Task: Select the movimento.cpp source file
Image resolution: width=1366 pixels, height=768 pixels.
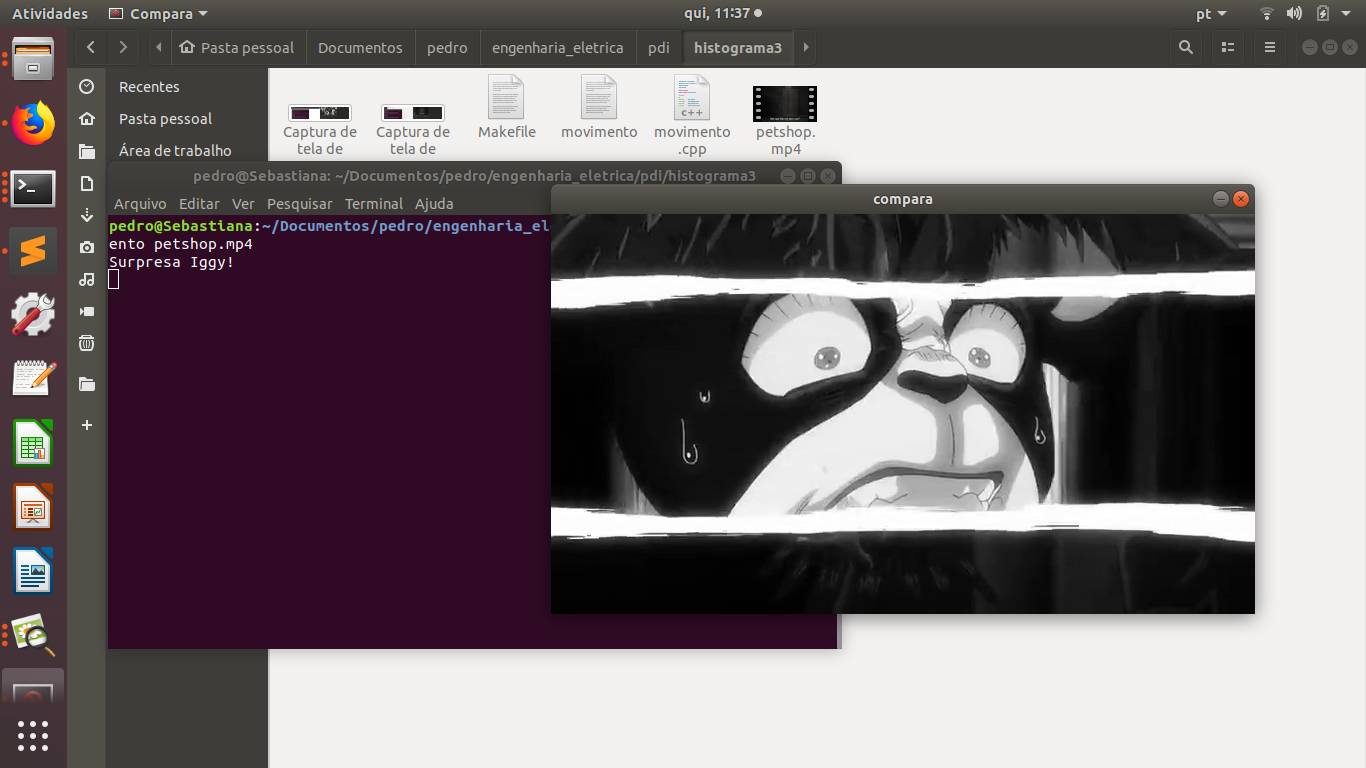Action: pyautogui.click(x=692, y=115)
